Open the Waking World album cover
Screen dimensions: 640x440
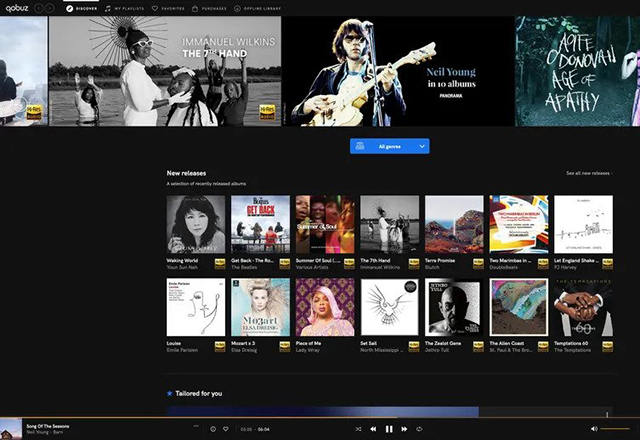(196, 224)
